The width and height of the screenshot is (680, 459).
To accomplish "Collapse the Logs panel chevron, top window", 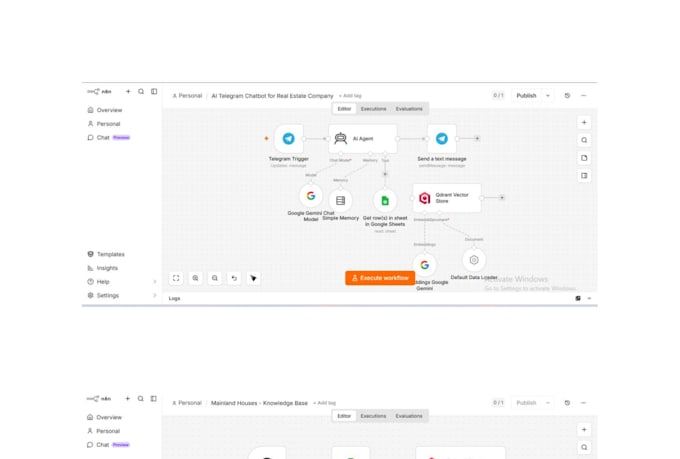I will click(589, 298).
